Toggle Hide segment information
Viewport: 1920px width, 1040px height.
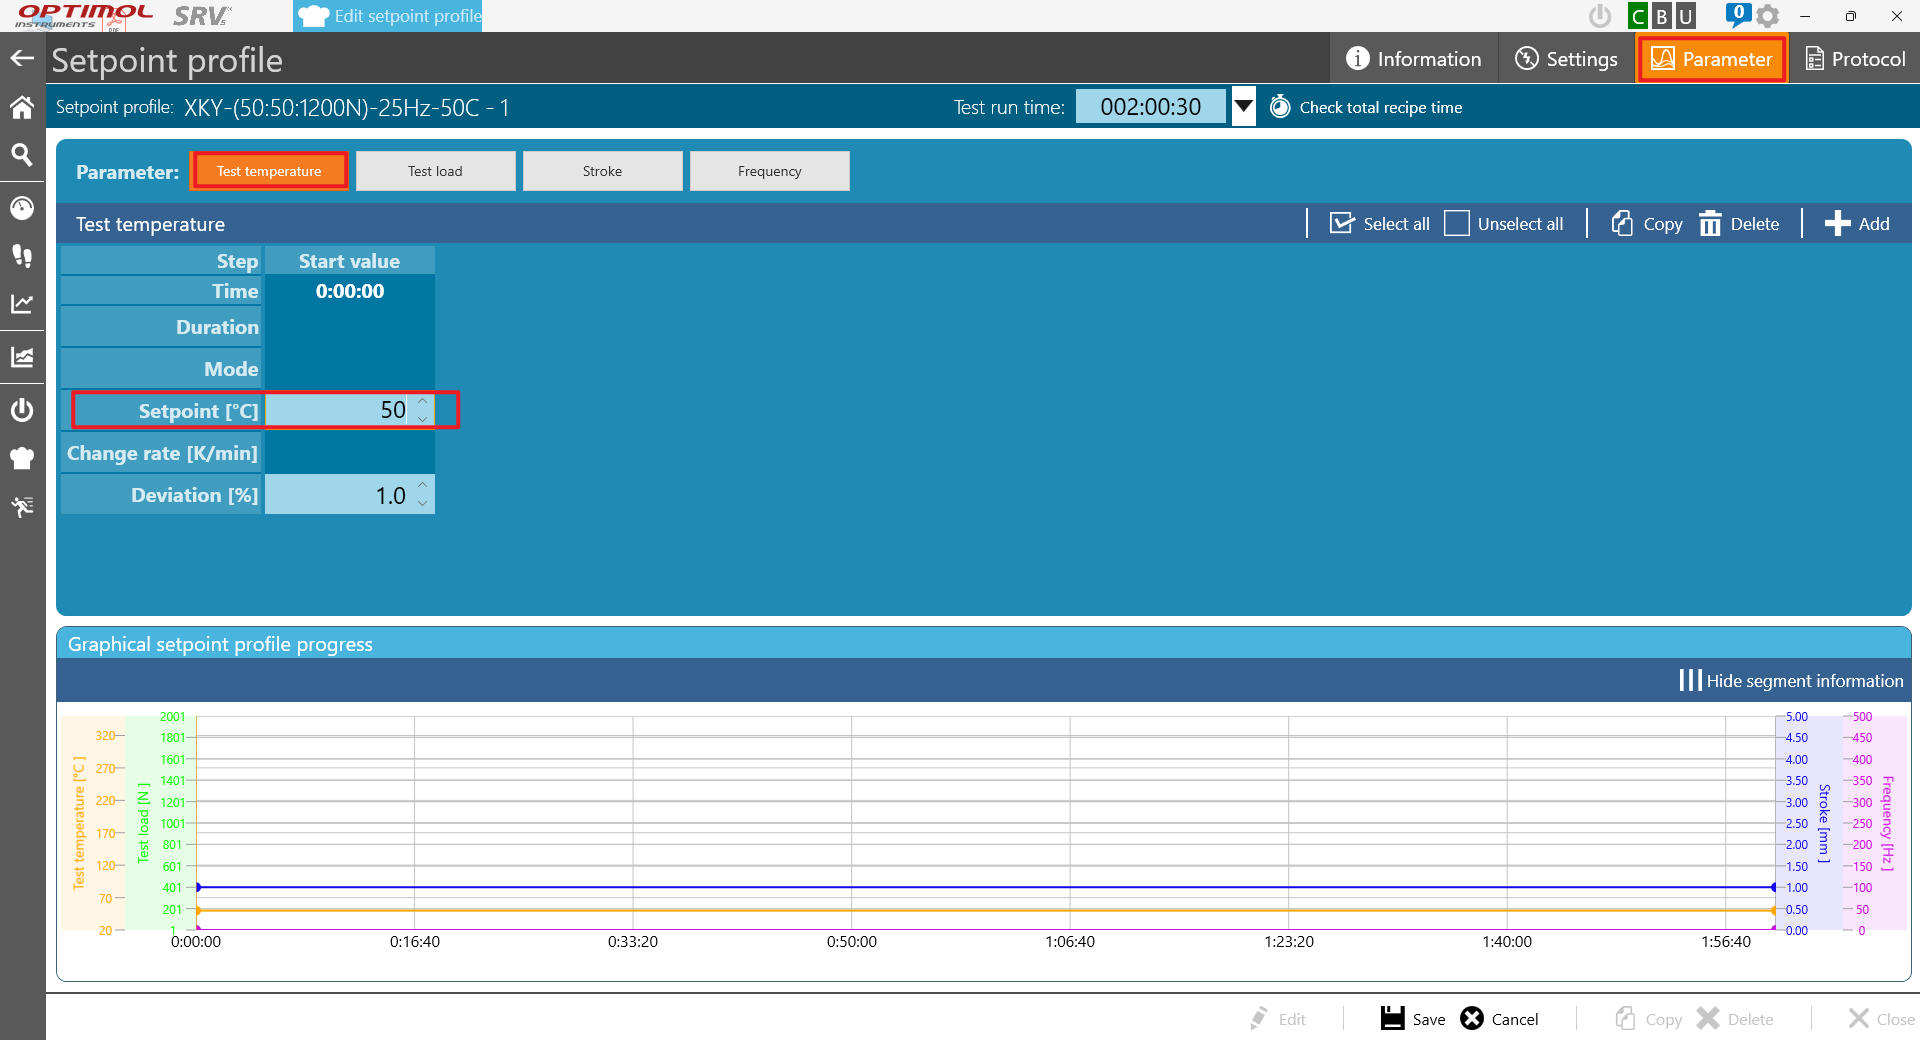[x=1790, y=680]
